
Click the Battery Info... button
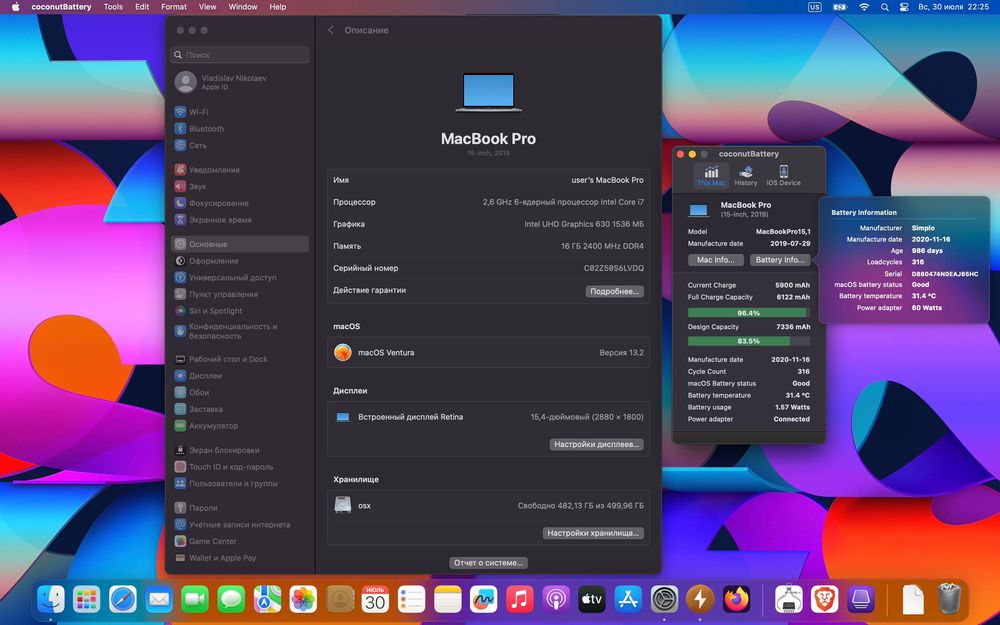pos(779,260)
